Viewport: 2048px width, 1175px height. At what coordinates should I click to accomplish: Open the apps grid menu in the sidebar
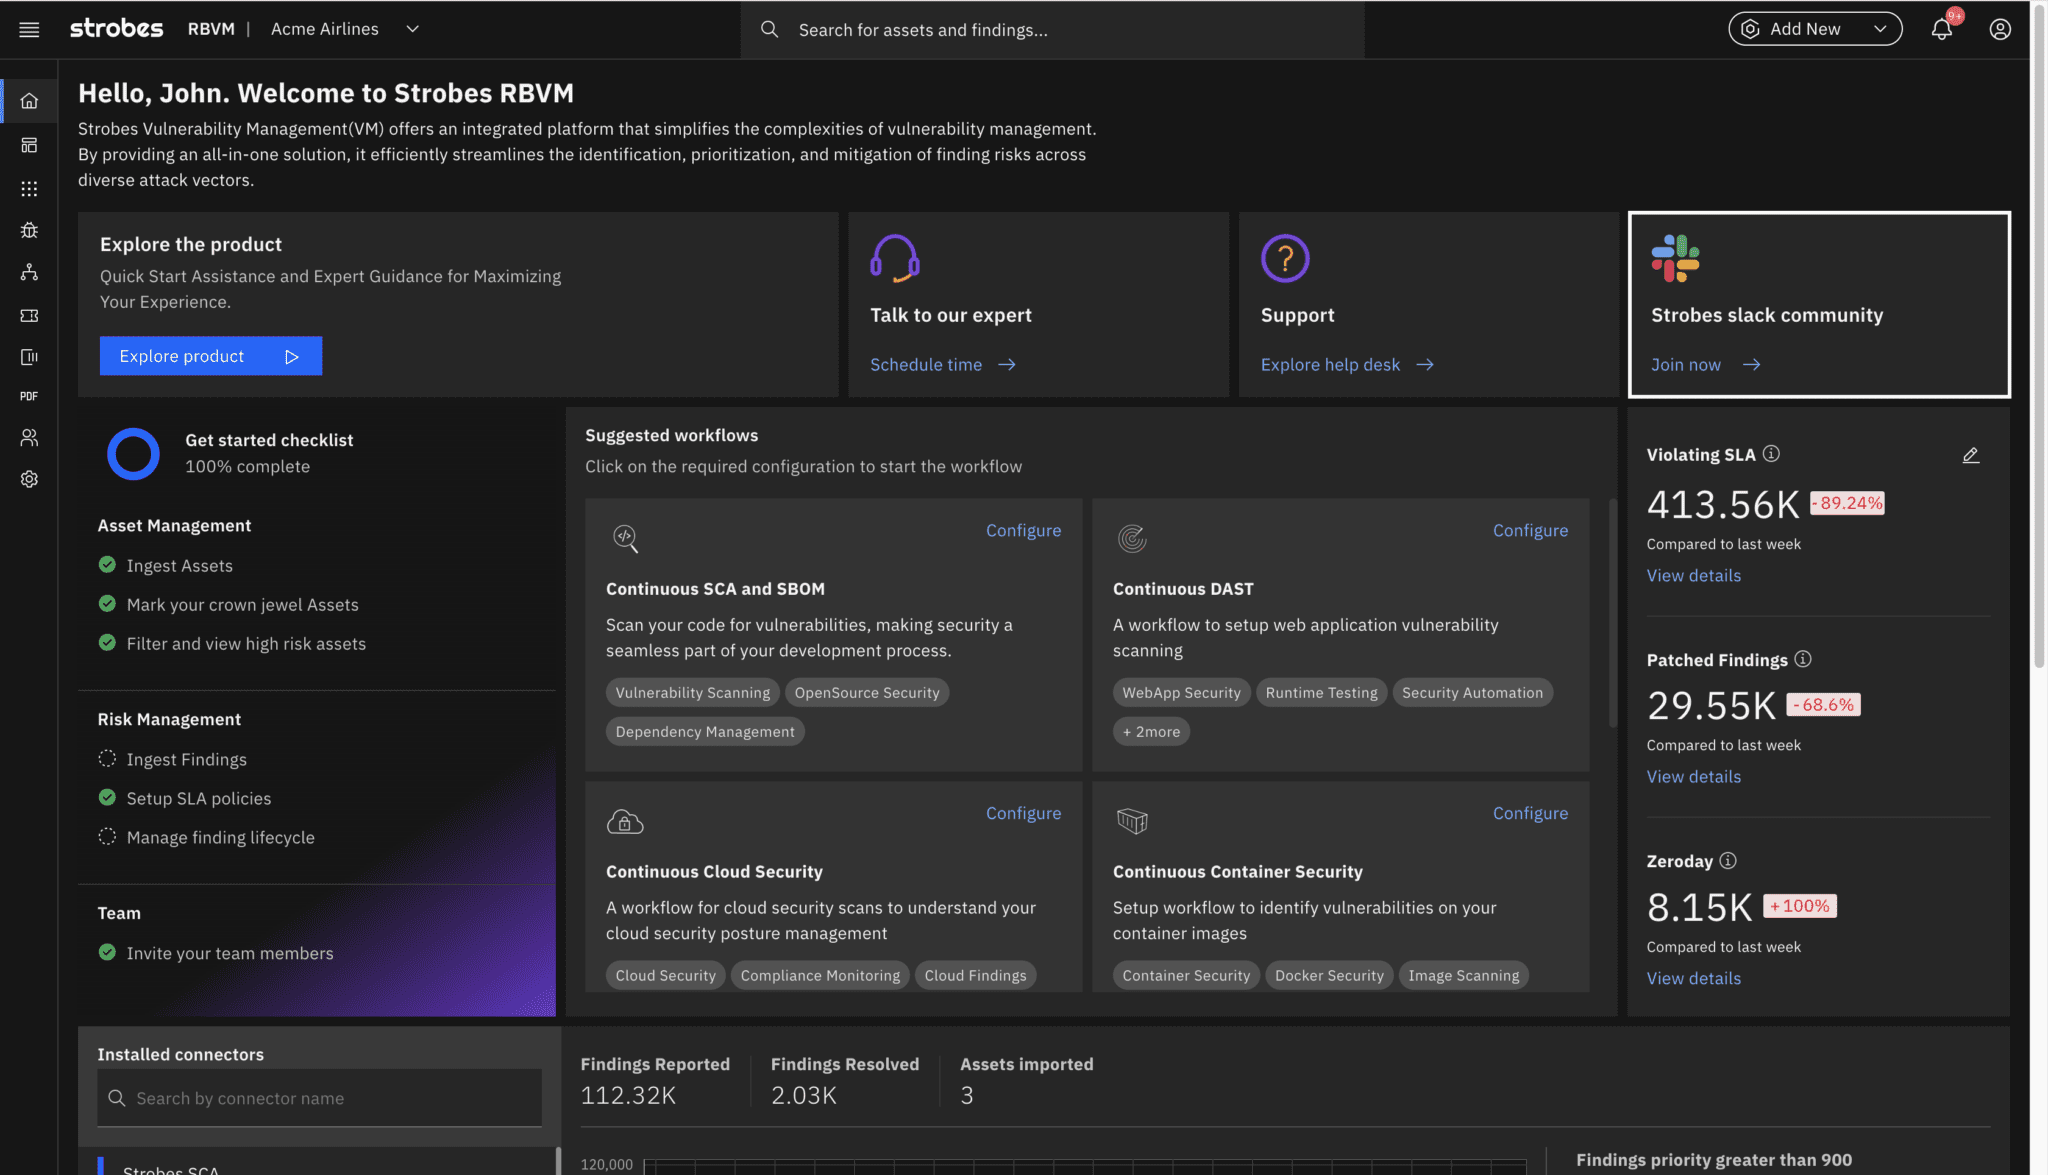[x=29, y=189]
